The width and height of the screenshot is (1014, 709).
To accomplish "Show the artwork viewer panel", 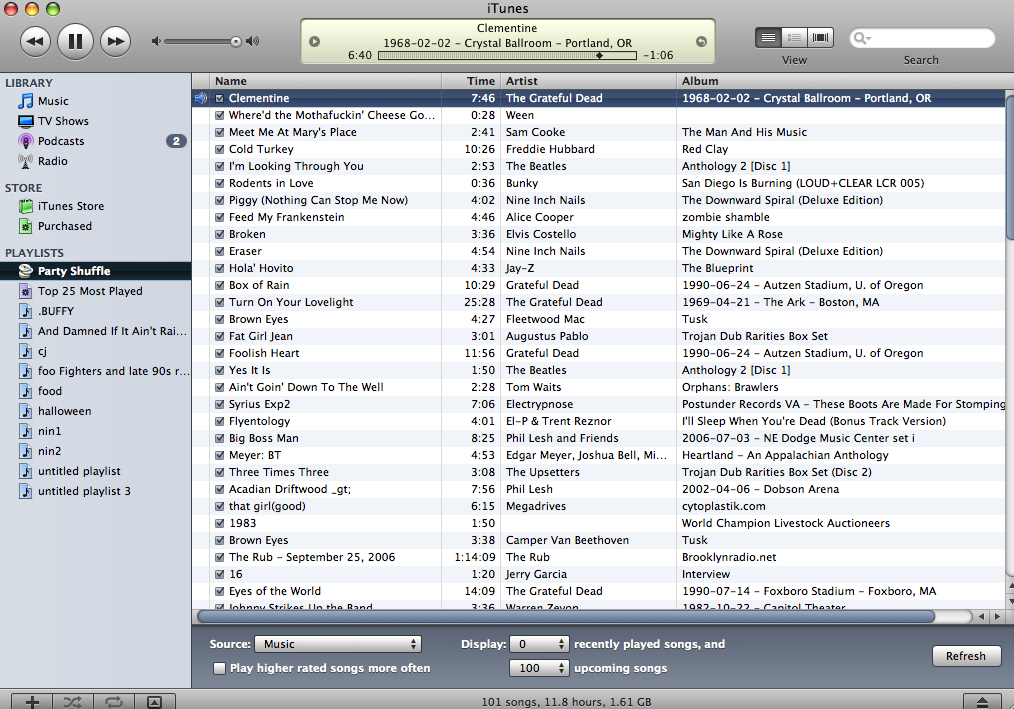I will pos(154,702).
